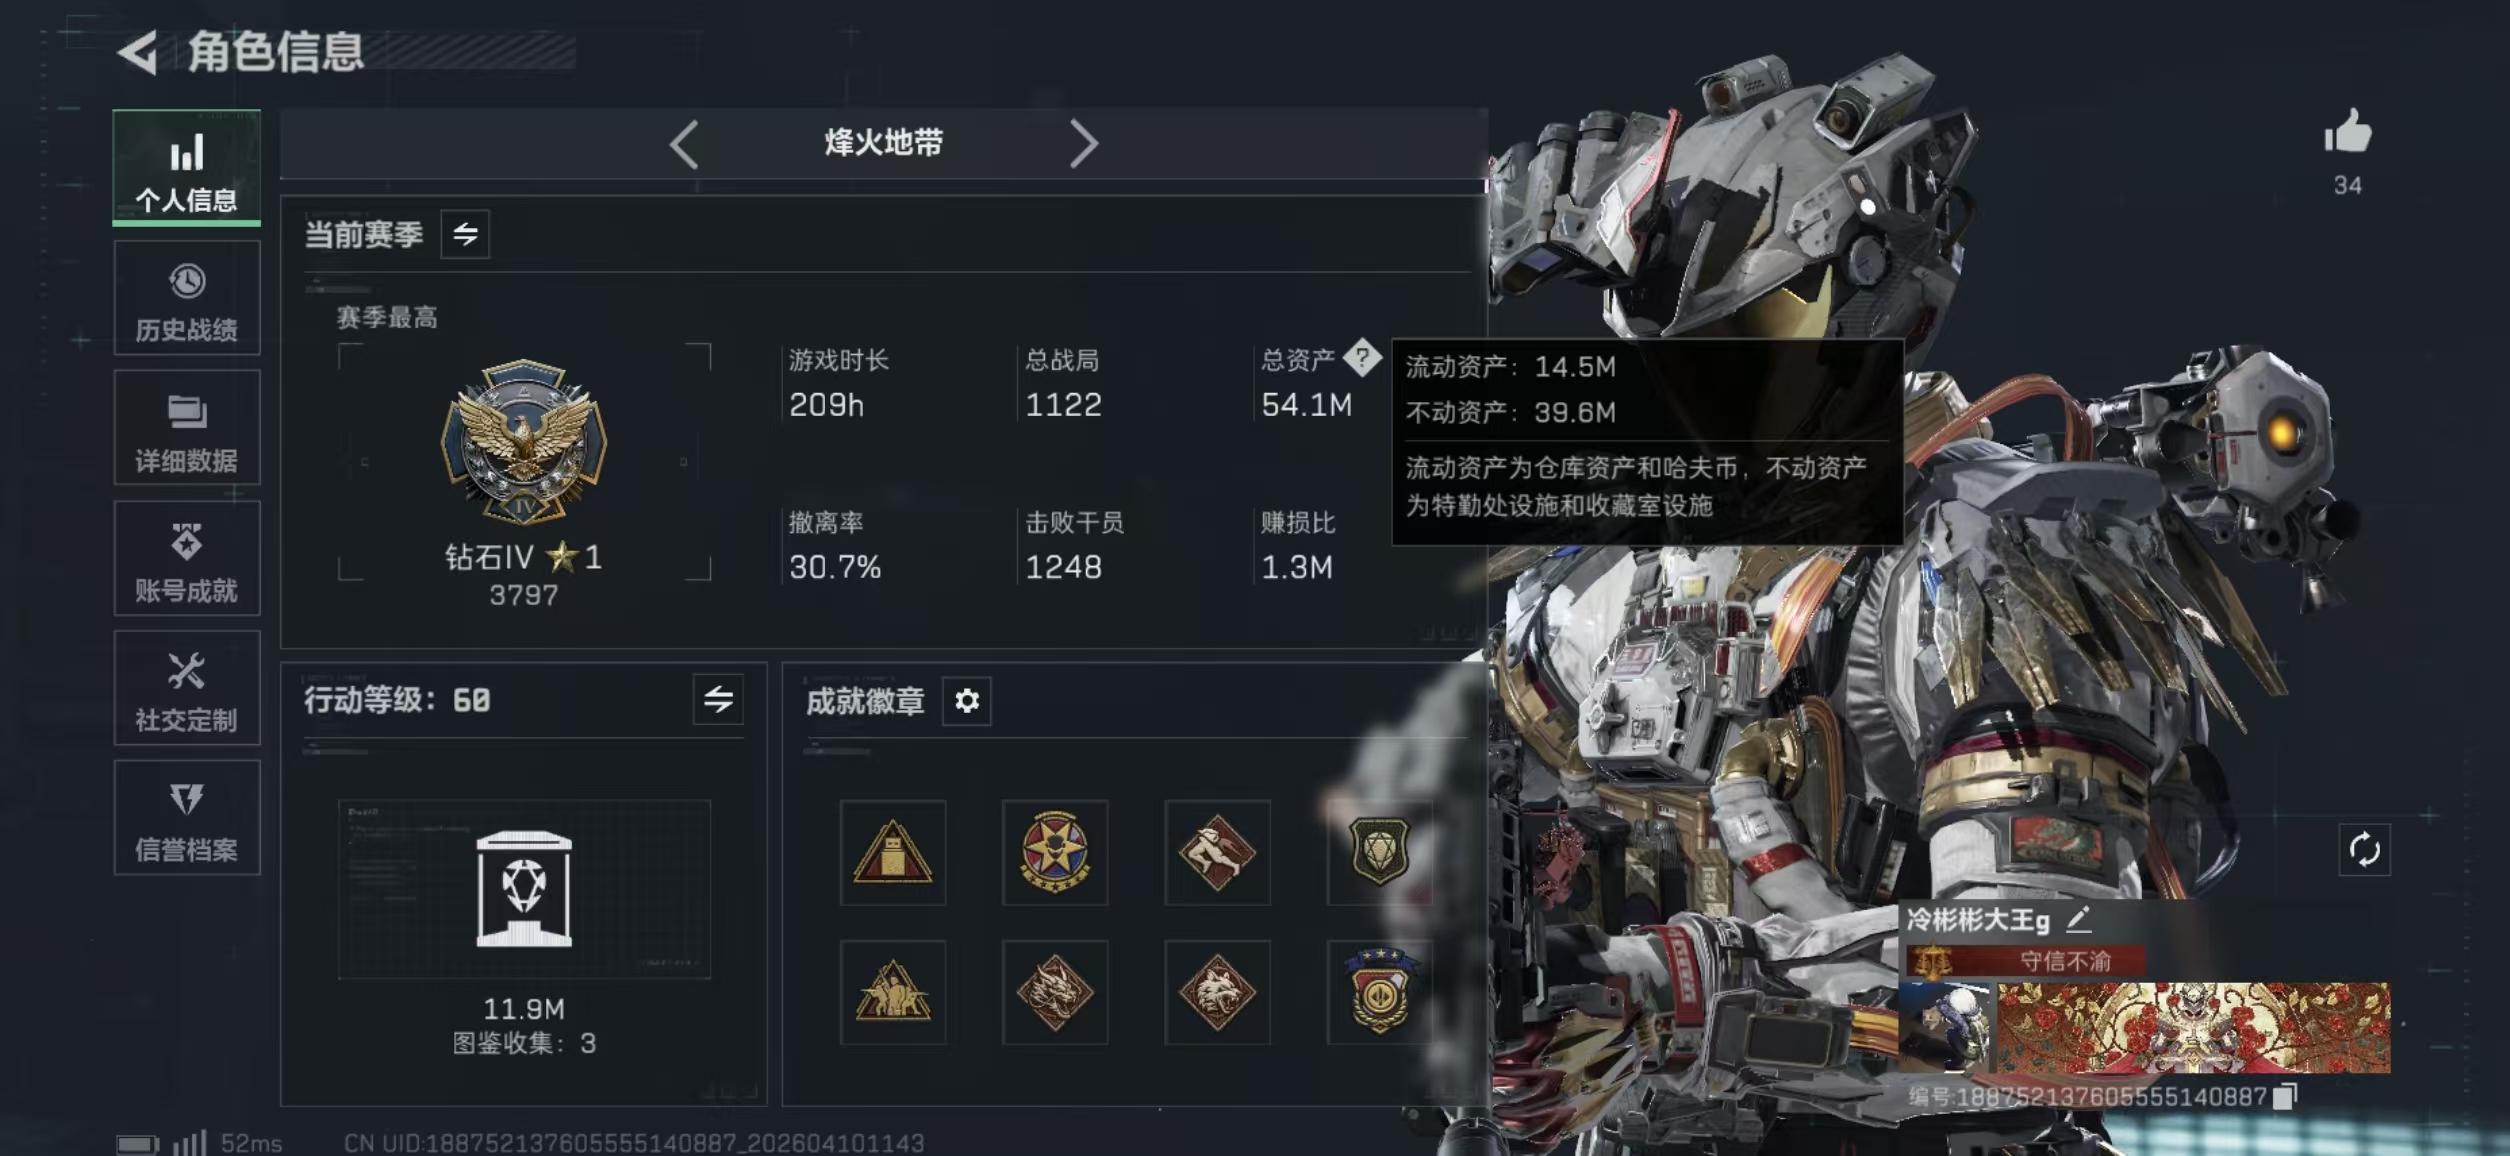Open the 历史战绩 tab
This screenshot has width=2510, height=1156.
coord(187,298)
